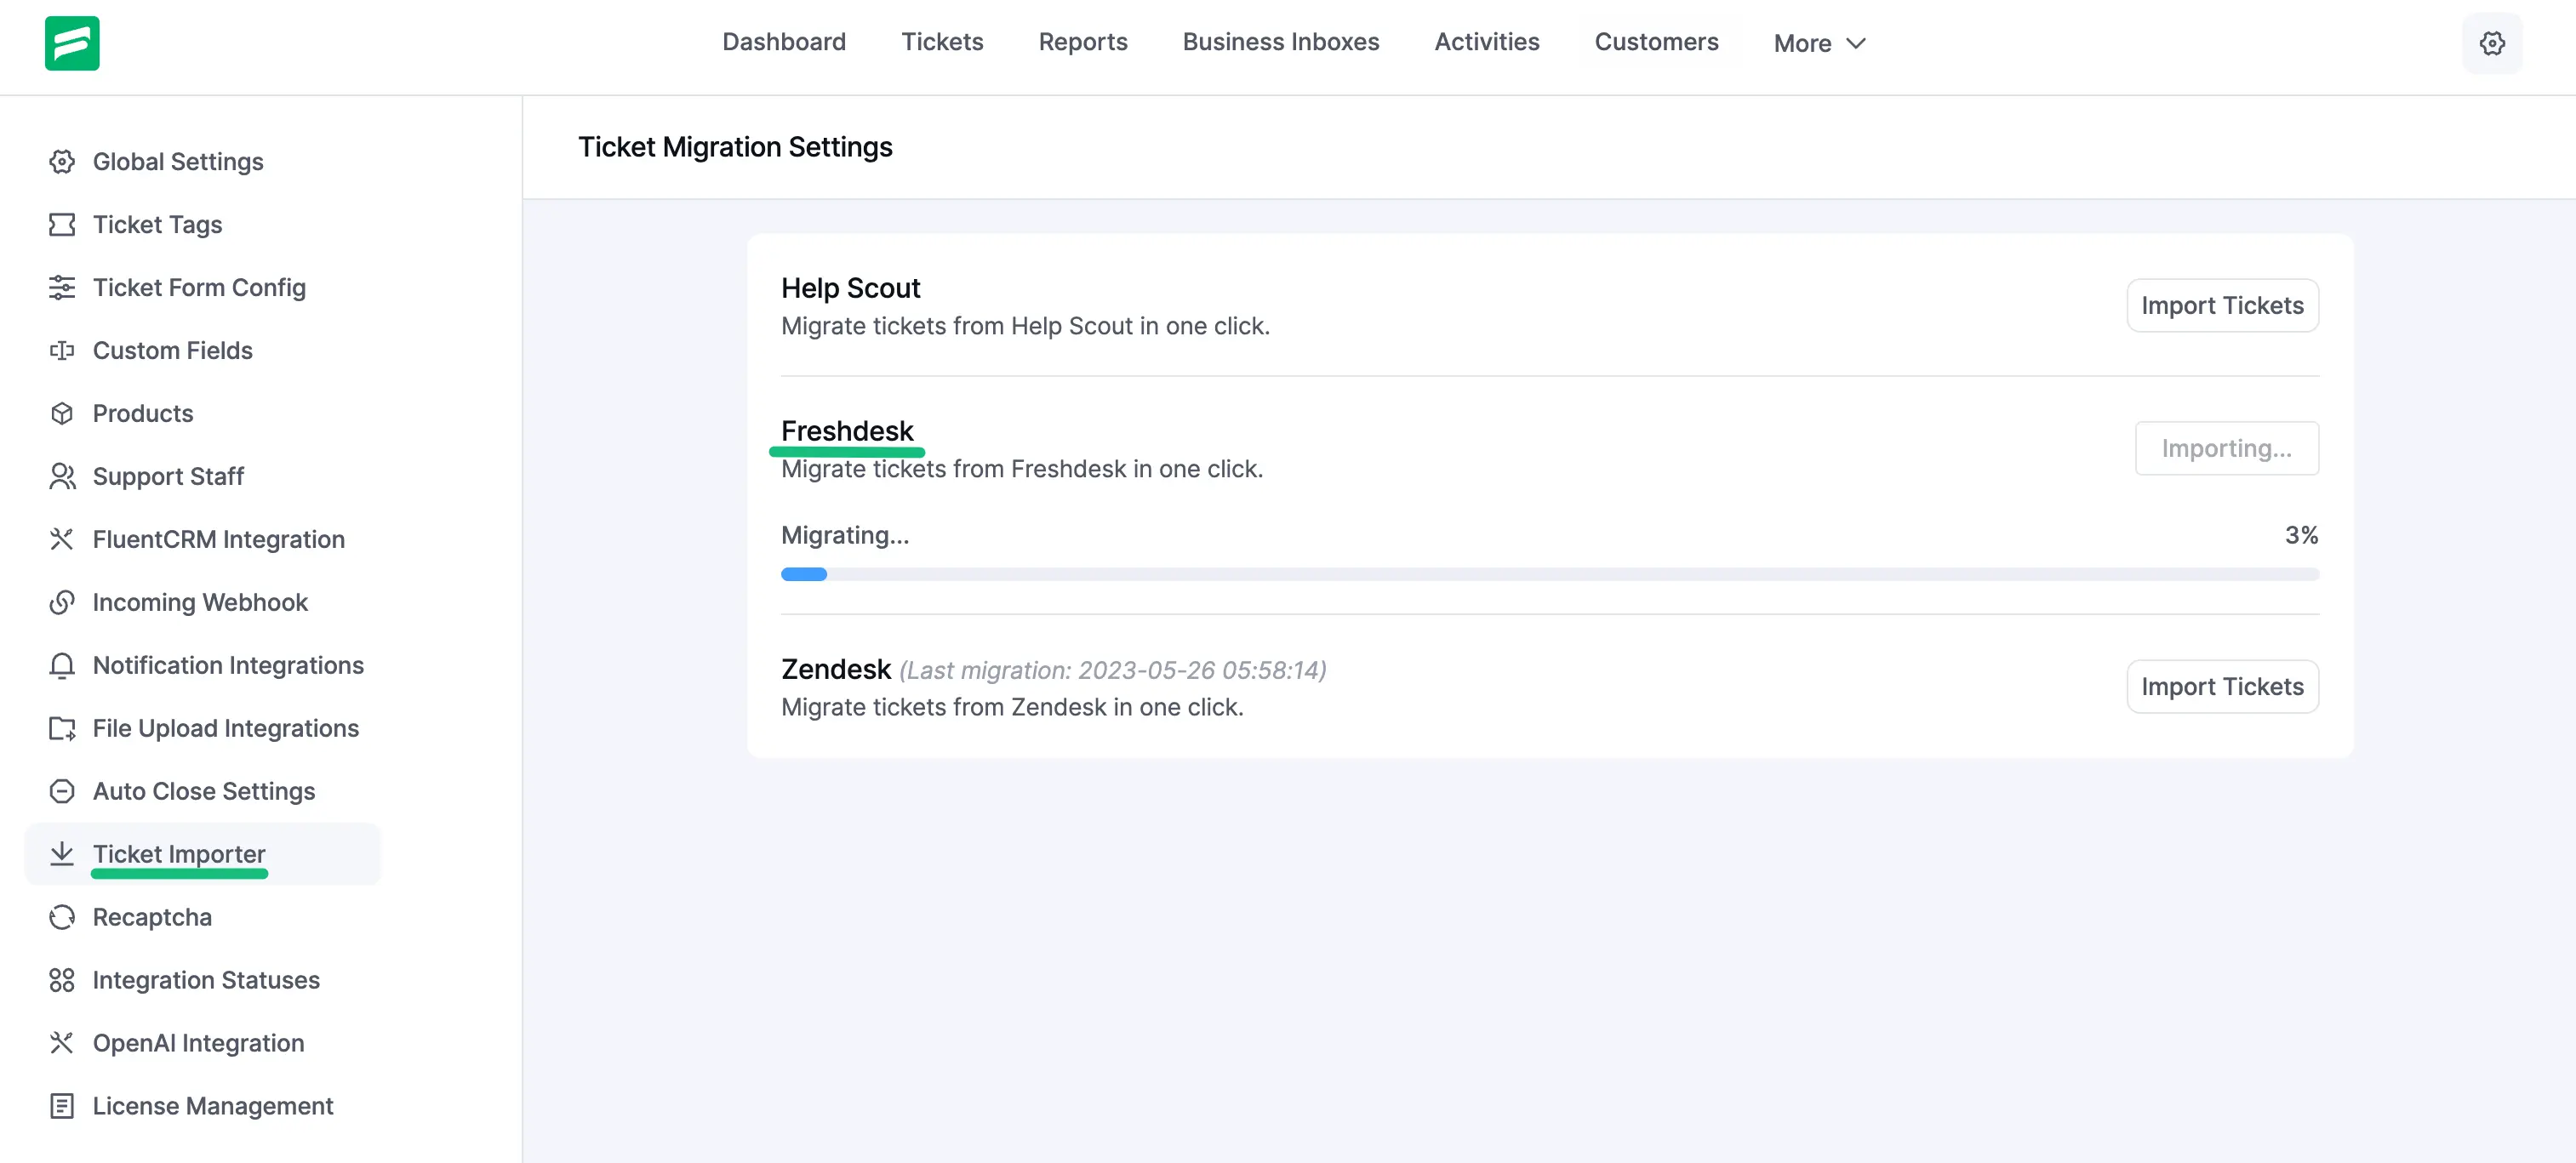
Task: Click the Recaptcha refresh icon
Action: pos(62,917)
